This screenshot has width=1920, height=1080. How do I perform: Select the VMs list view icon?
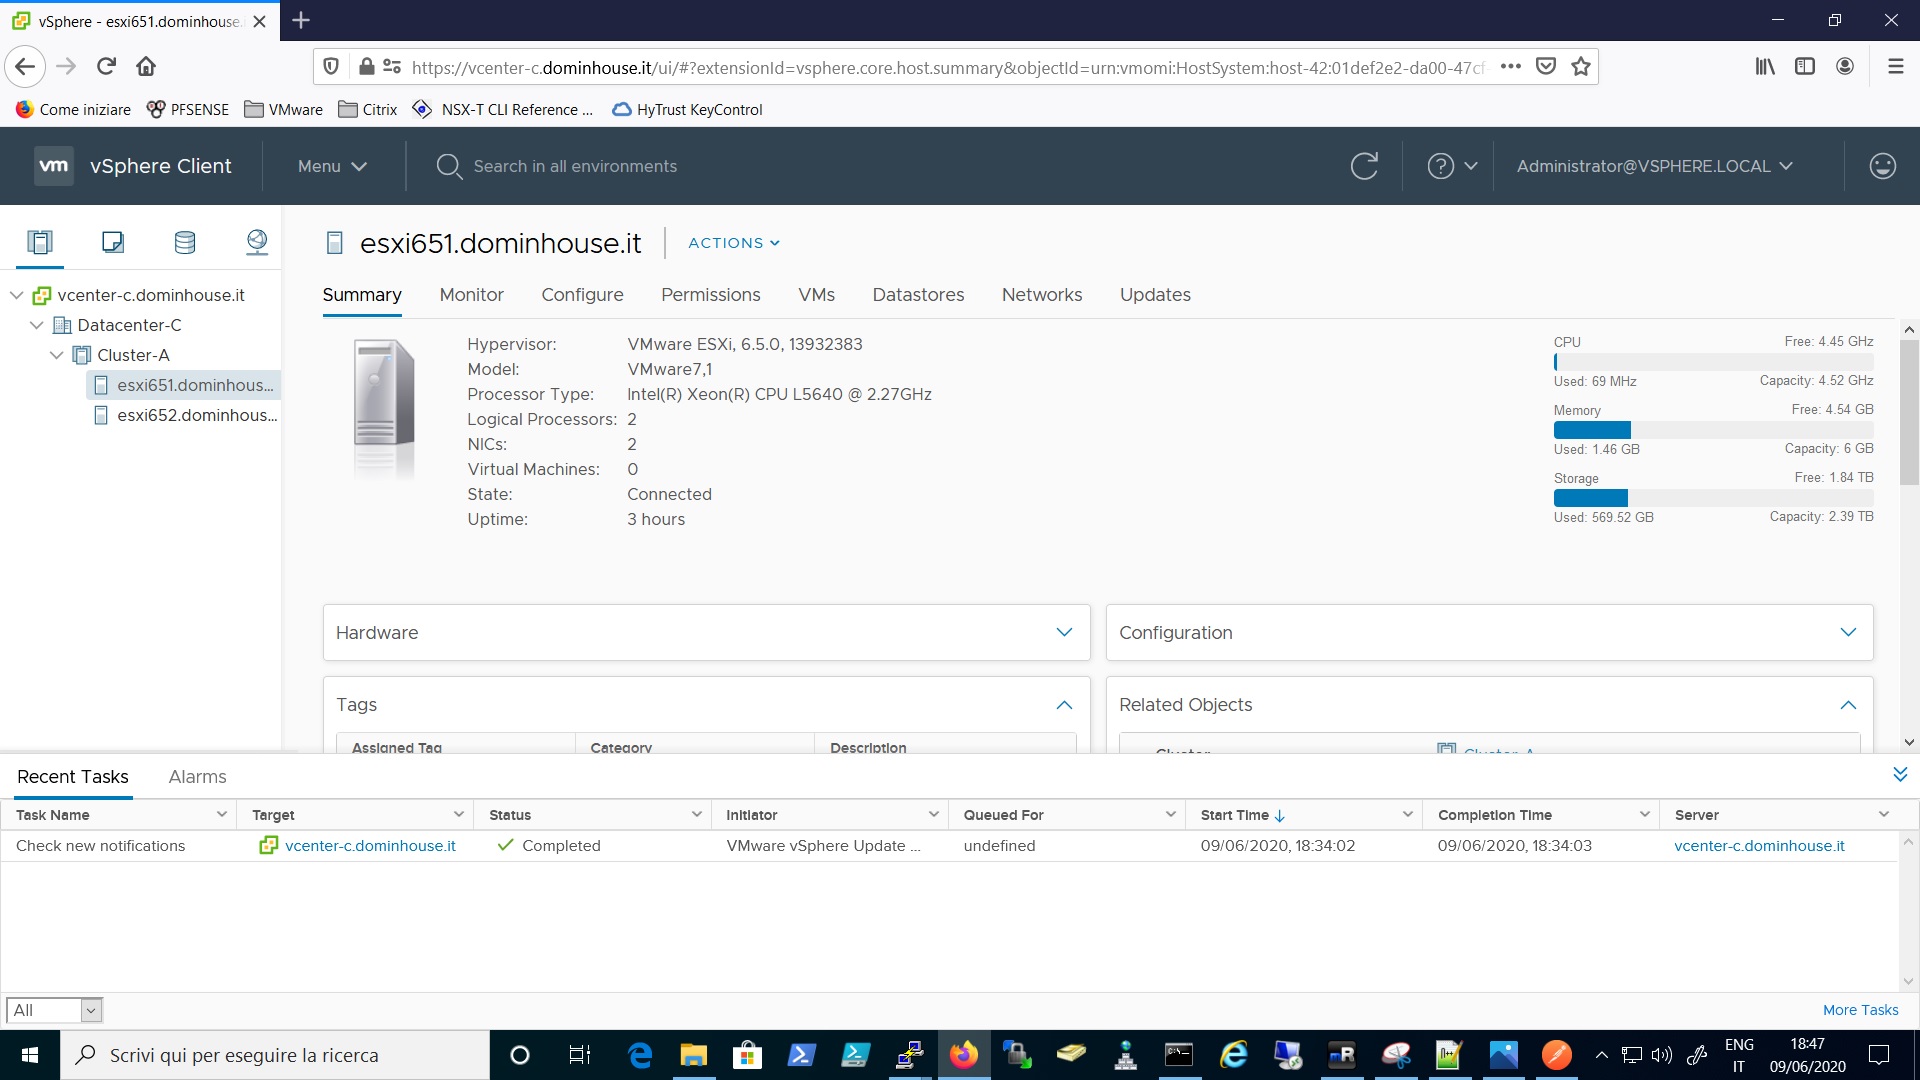pyautogui.click(x=112, y=241)
